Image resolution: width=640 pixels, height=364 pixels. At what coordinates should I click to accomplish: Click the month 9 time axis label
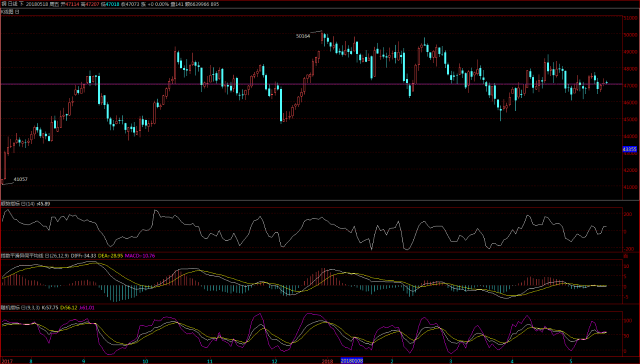[x=84, y=361]
